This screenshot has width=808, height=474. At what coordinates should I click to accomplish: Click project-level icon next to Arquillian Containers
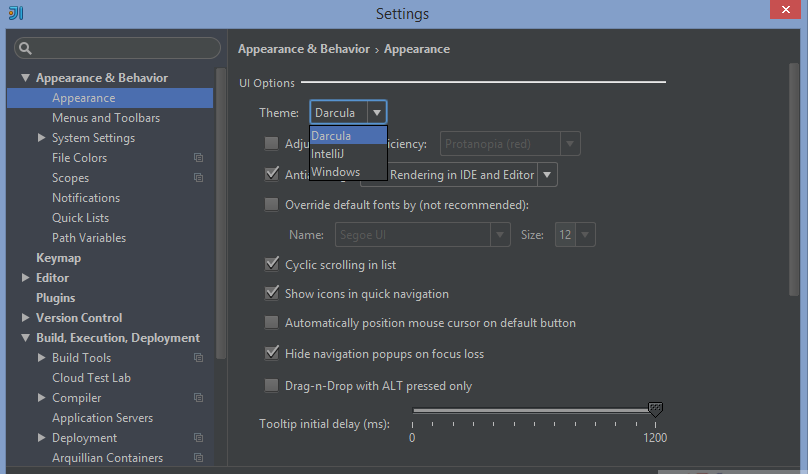pos(198,458)
